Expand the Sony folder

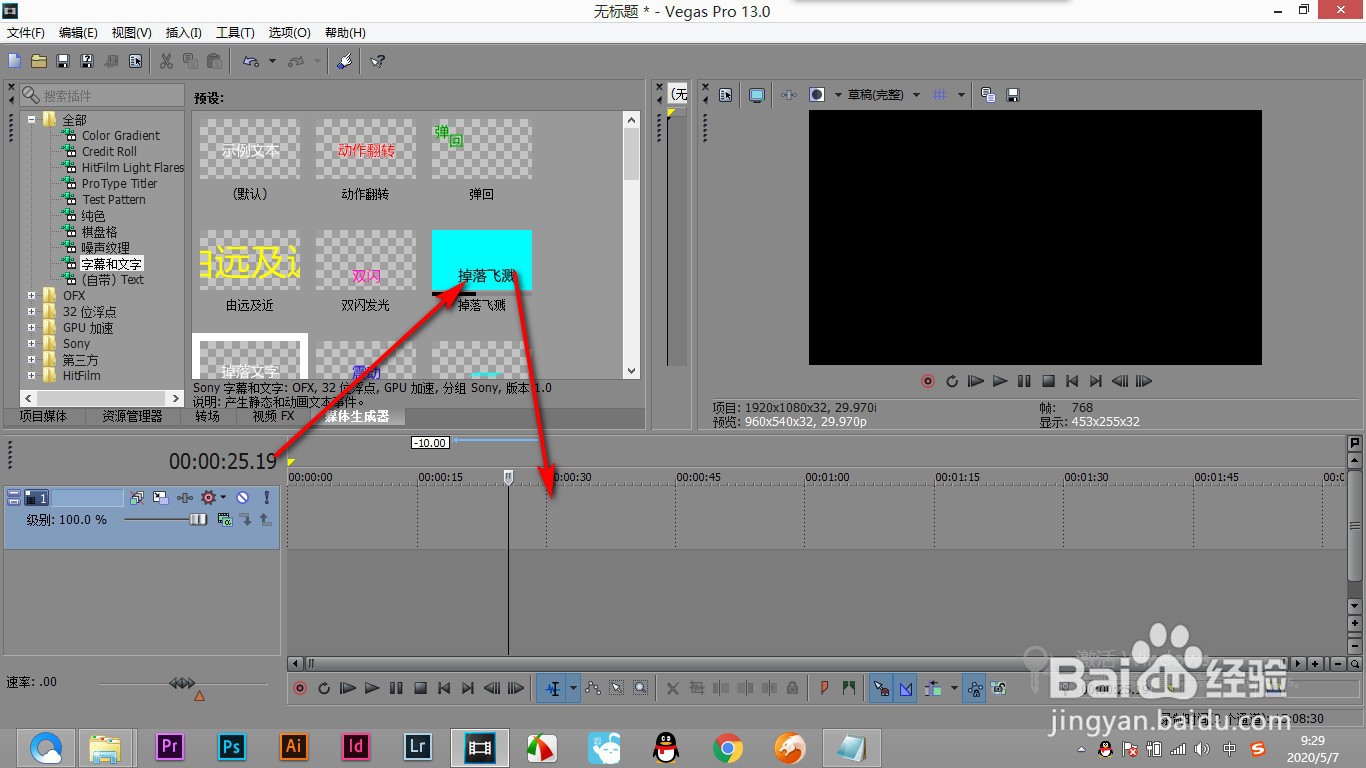pos(32,343)
